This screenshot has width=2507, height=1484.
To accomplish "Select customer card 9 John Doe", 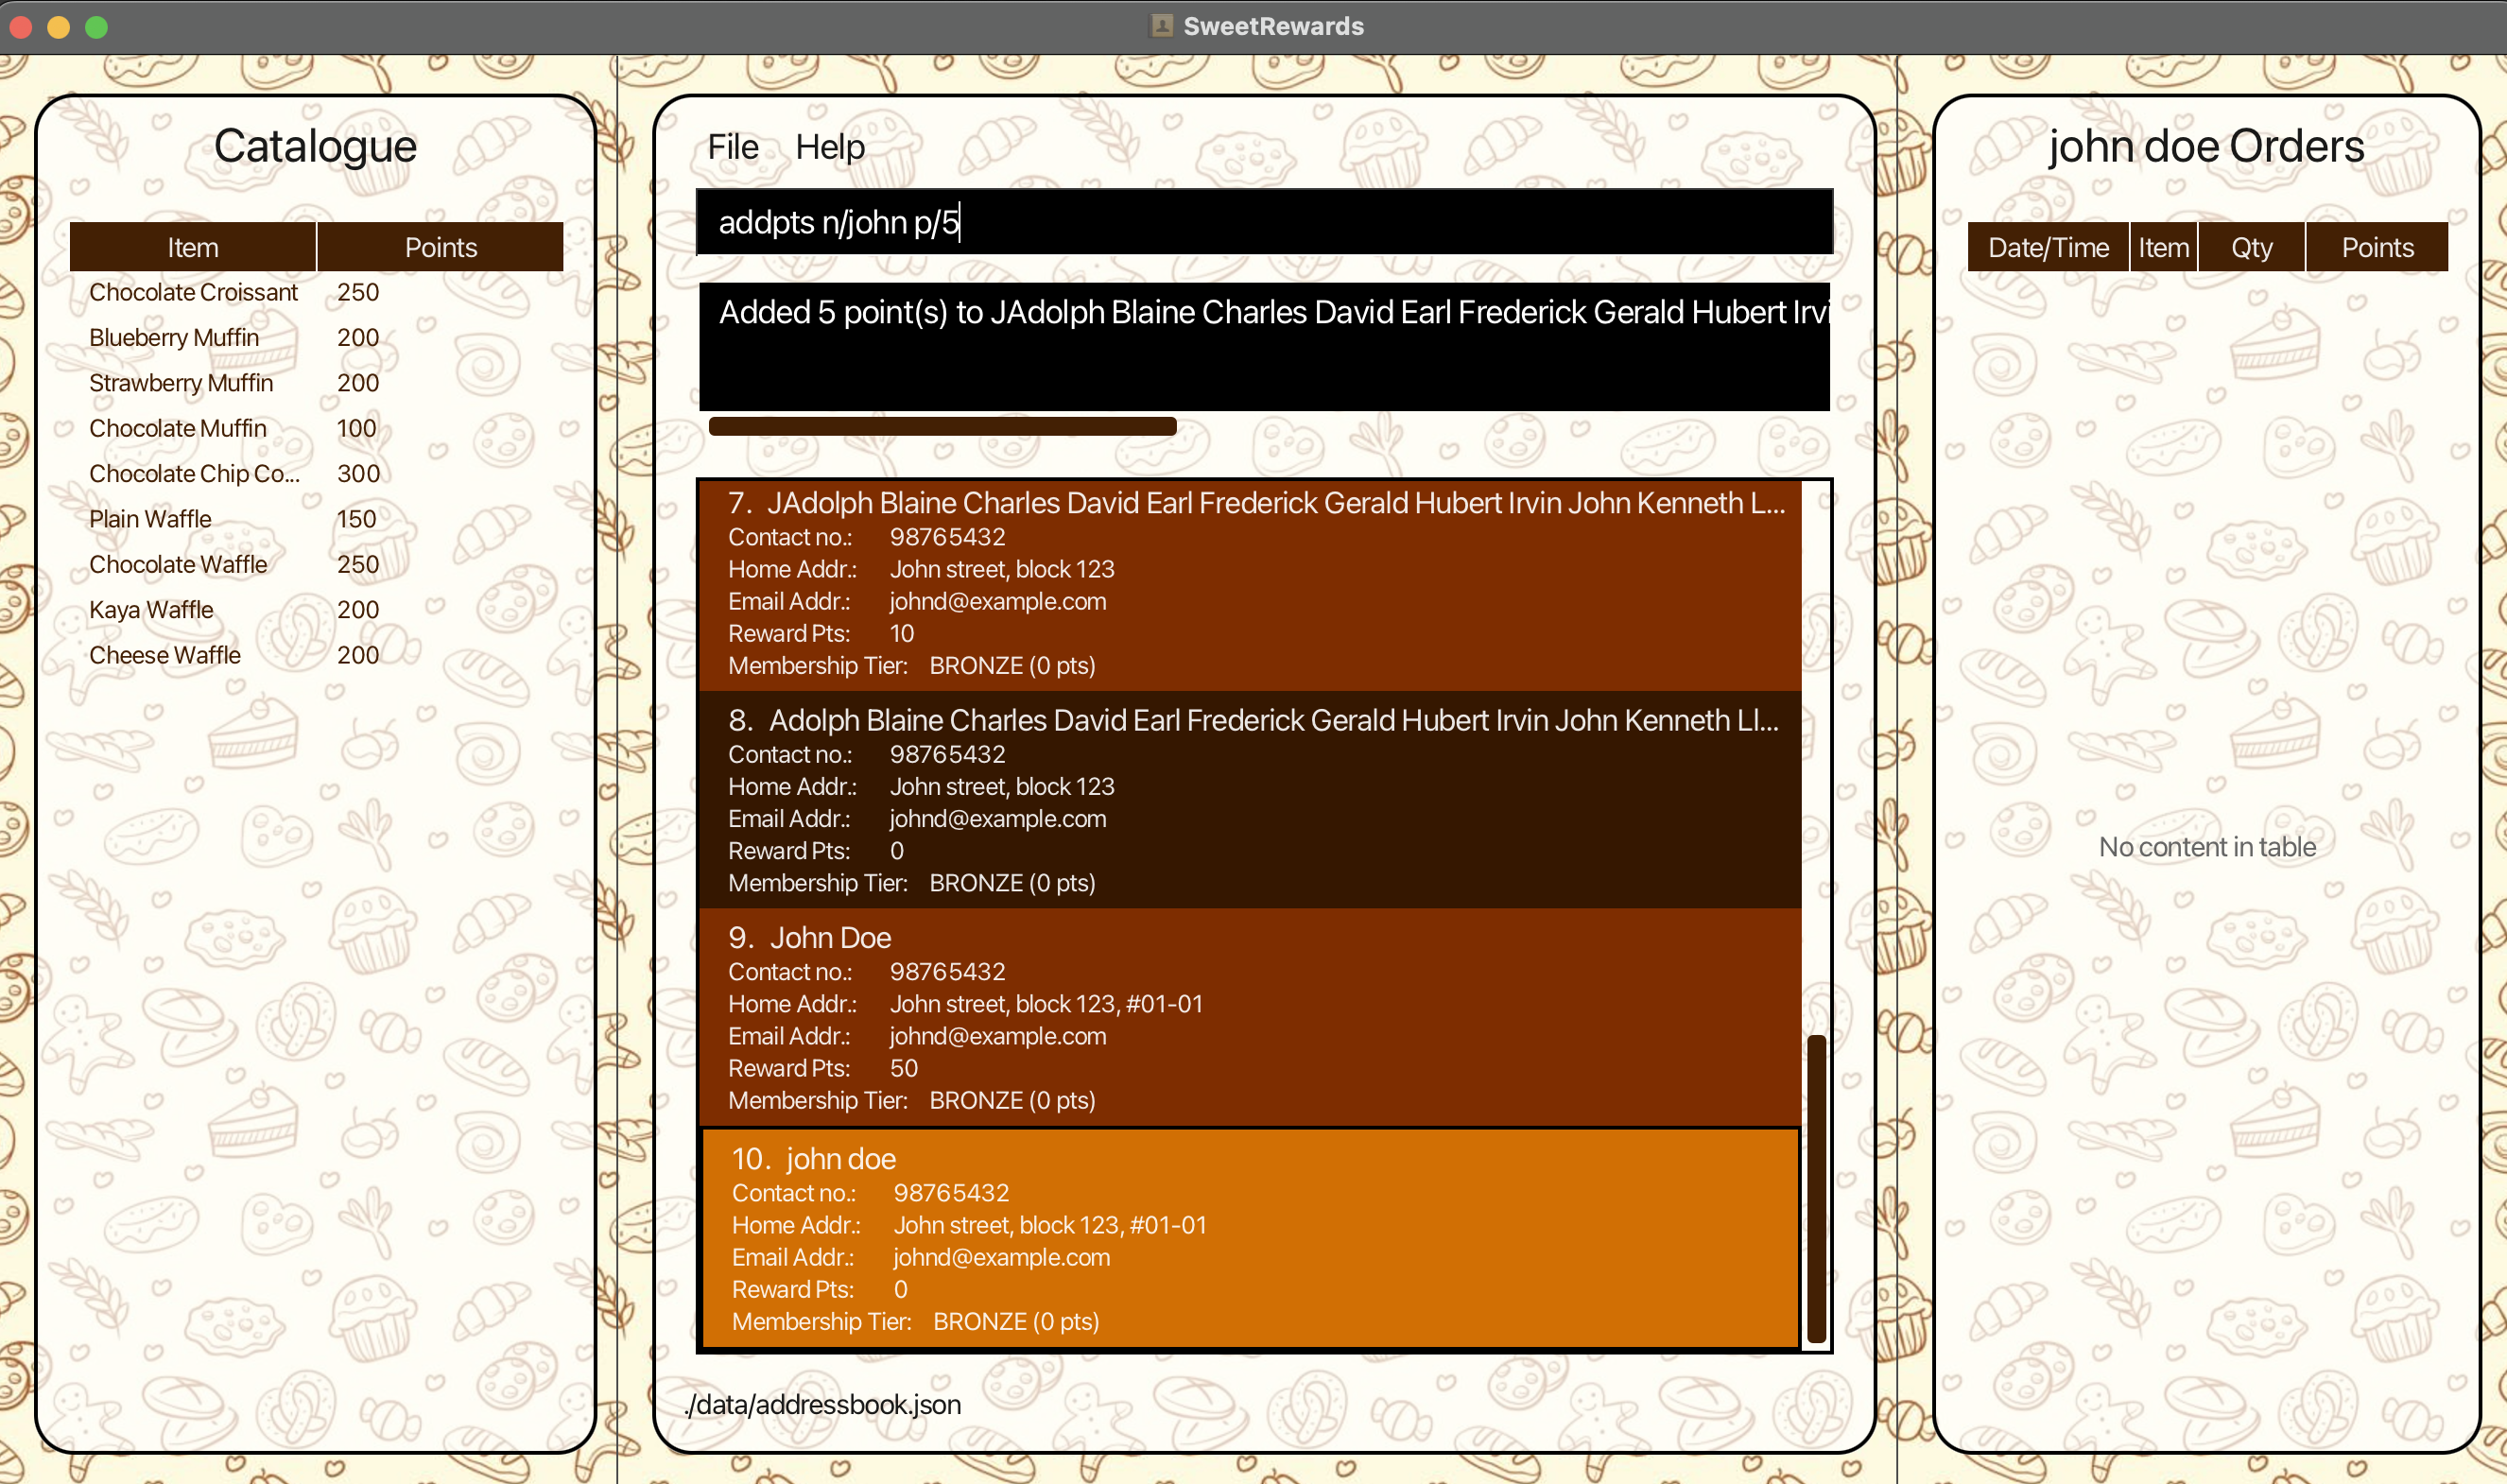I will tap(1249, 1017).
